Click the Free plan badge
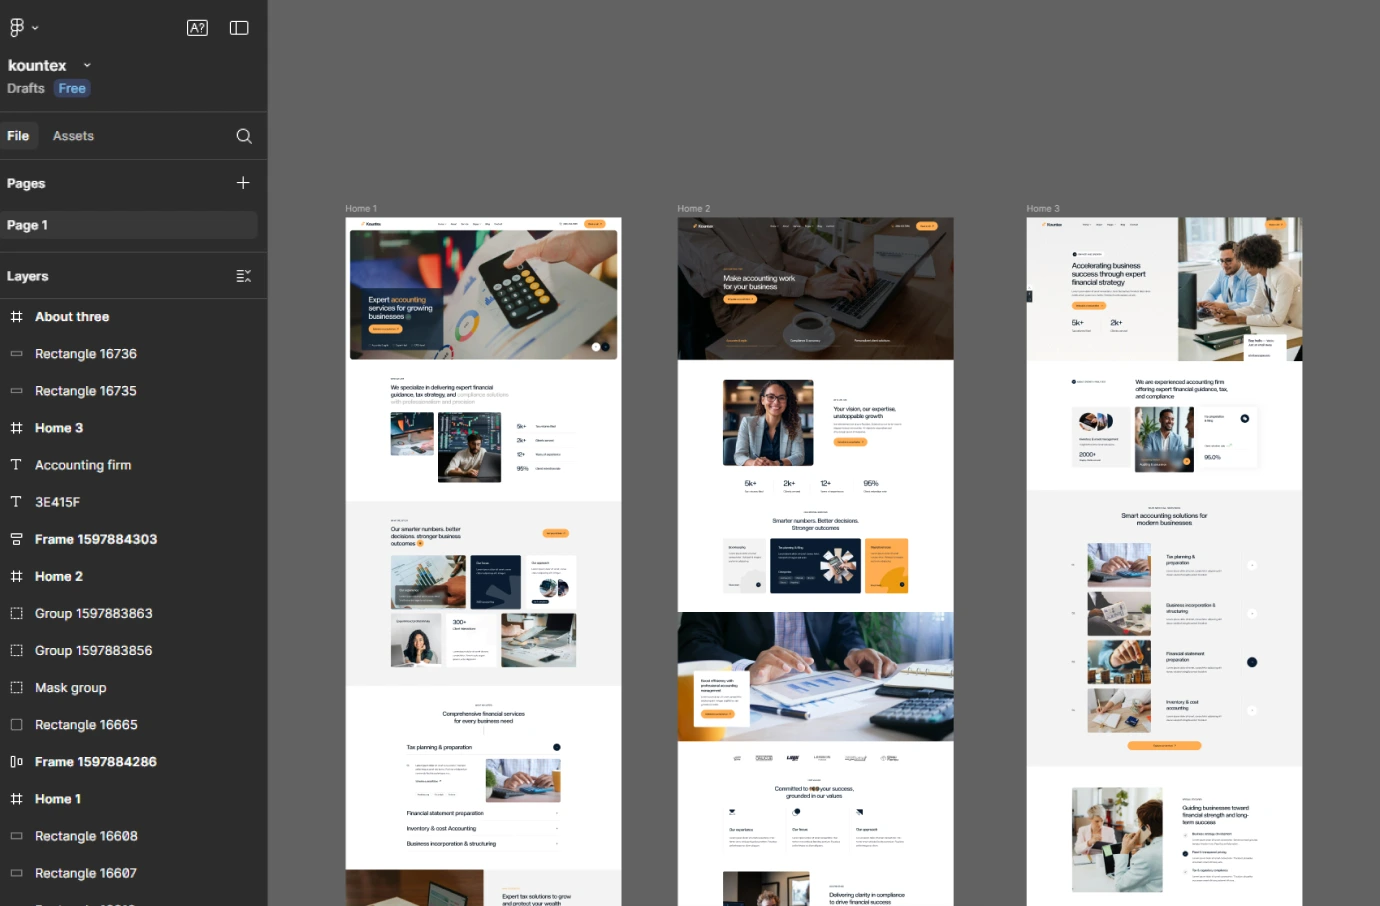Screen dimensions: 1380x906 (71, 88)
